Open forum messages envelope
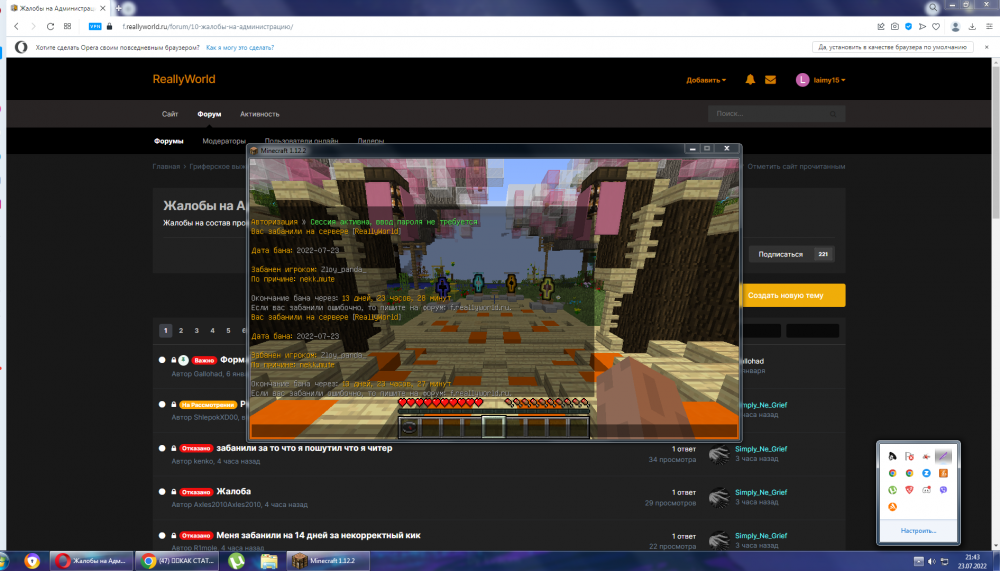1000x571 pixels. pos(770,80)
